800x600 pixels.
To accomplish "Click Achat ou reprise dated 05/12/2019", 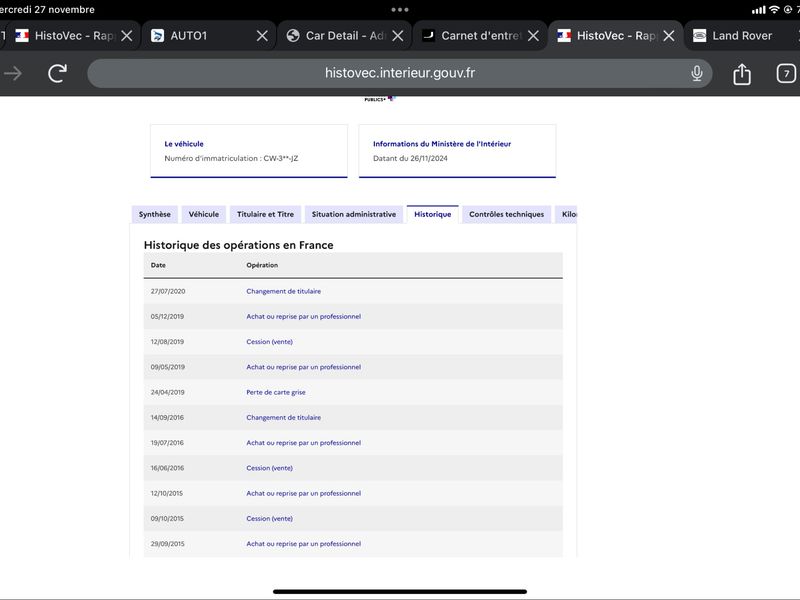I will pyautogui.click(x=304, y=316).
